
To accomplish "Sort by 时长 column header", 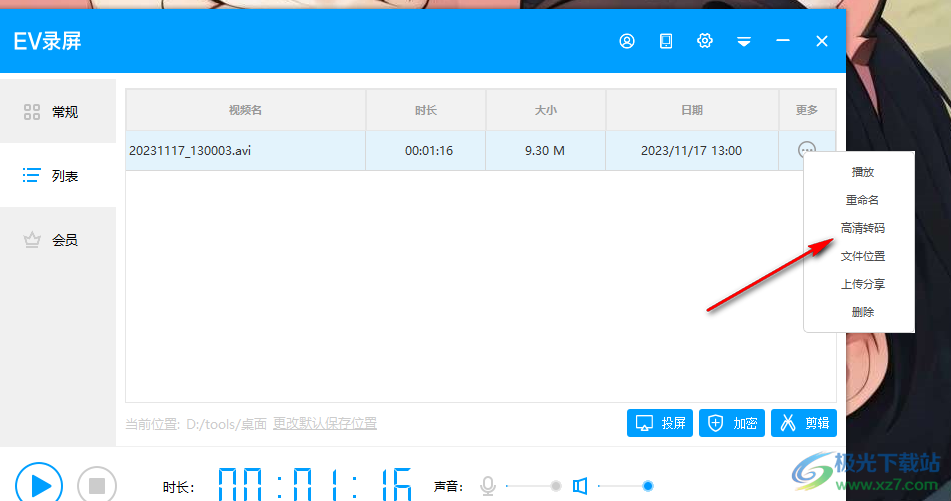I will pyautogui.click(x=426, y=110).
